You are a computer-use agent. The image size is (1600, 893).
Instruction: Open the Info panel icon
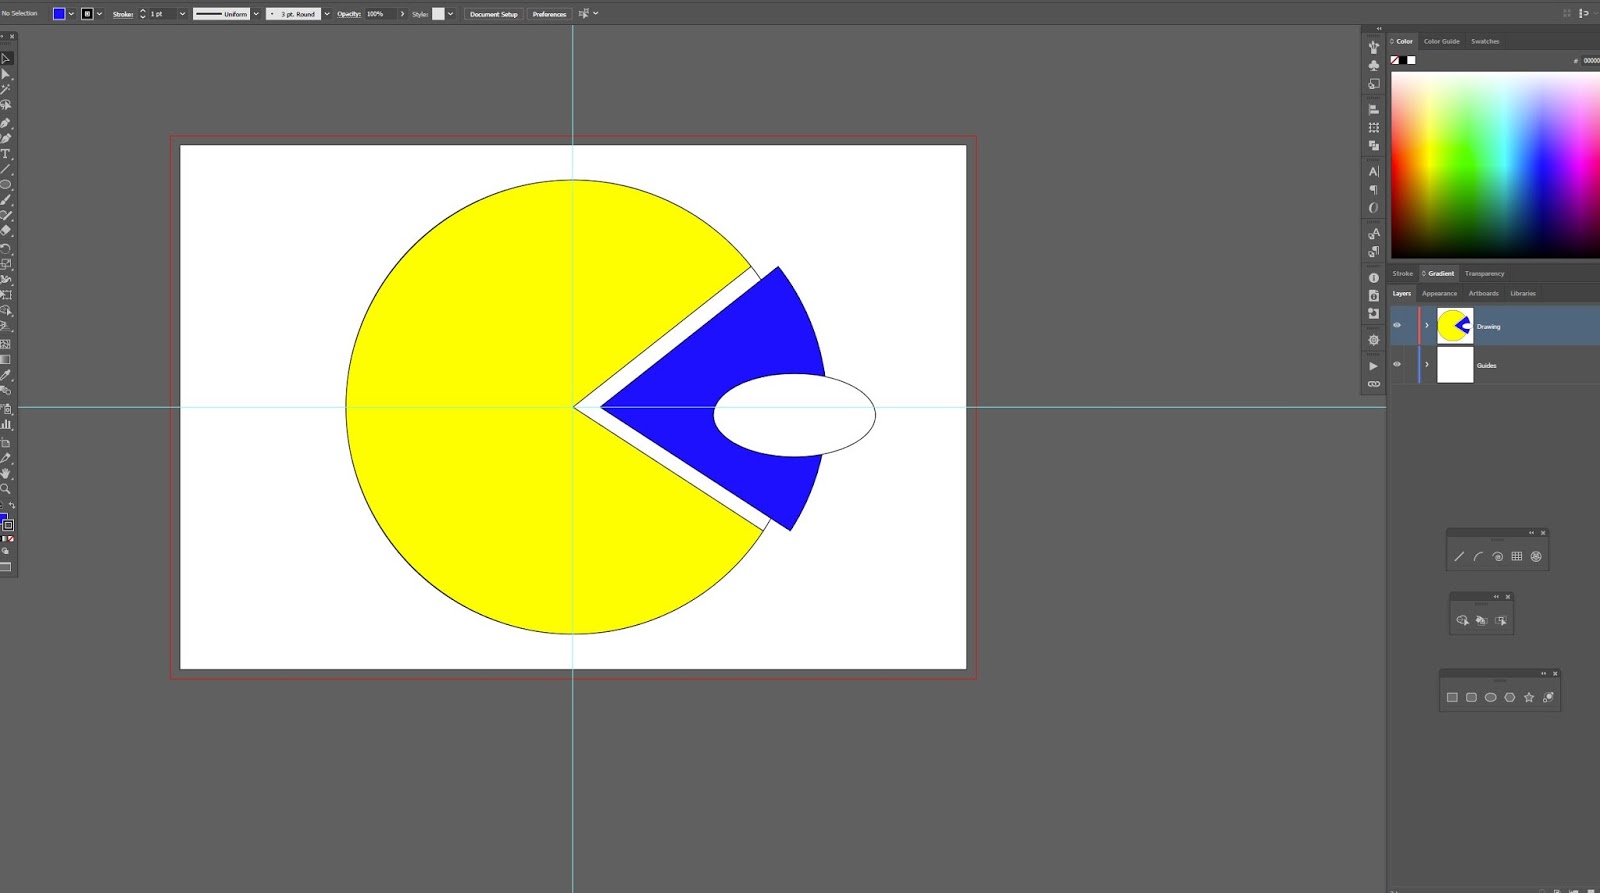click(1373, 277)
